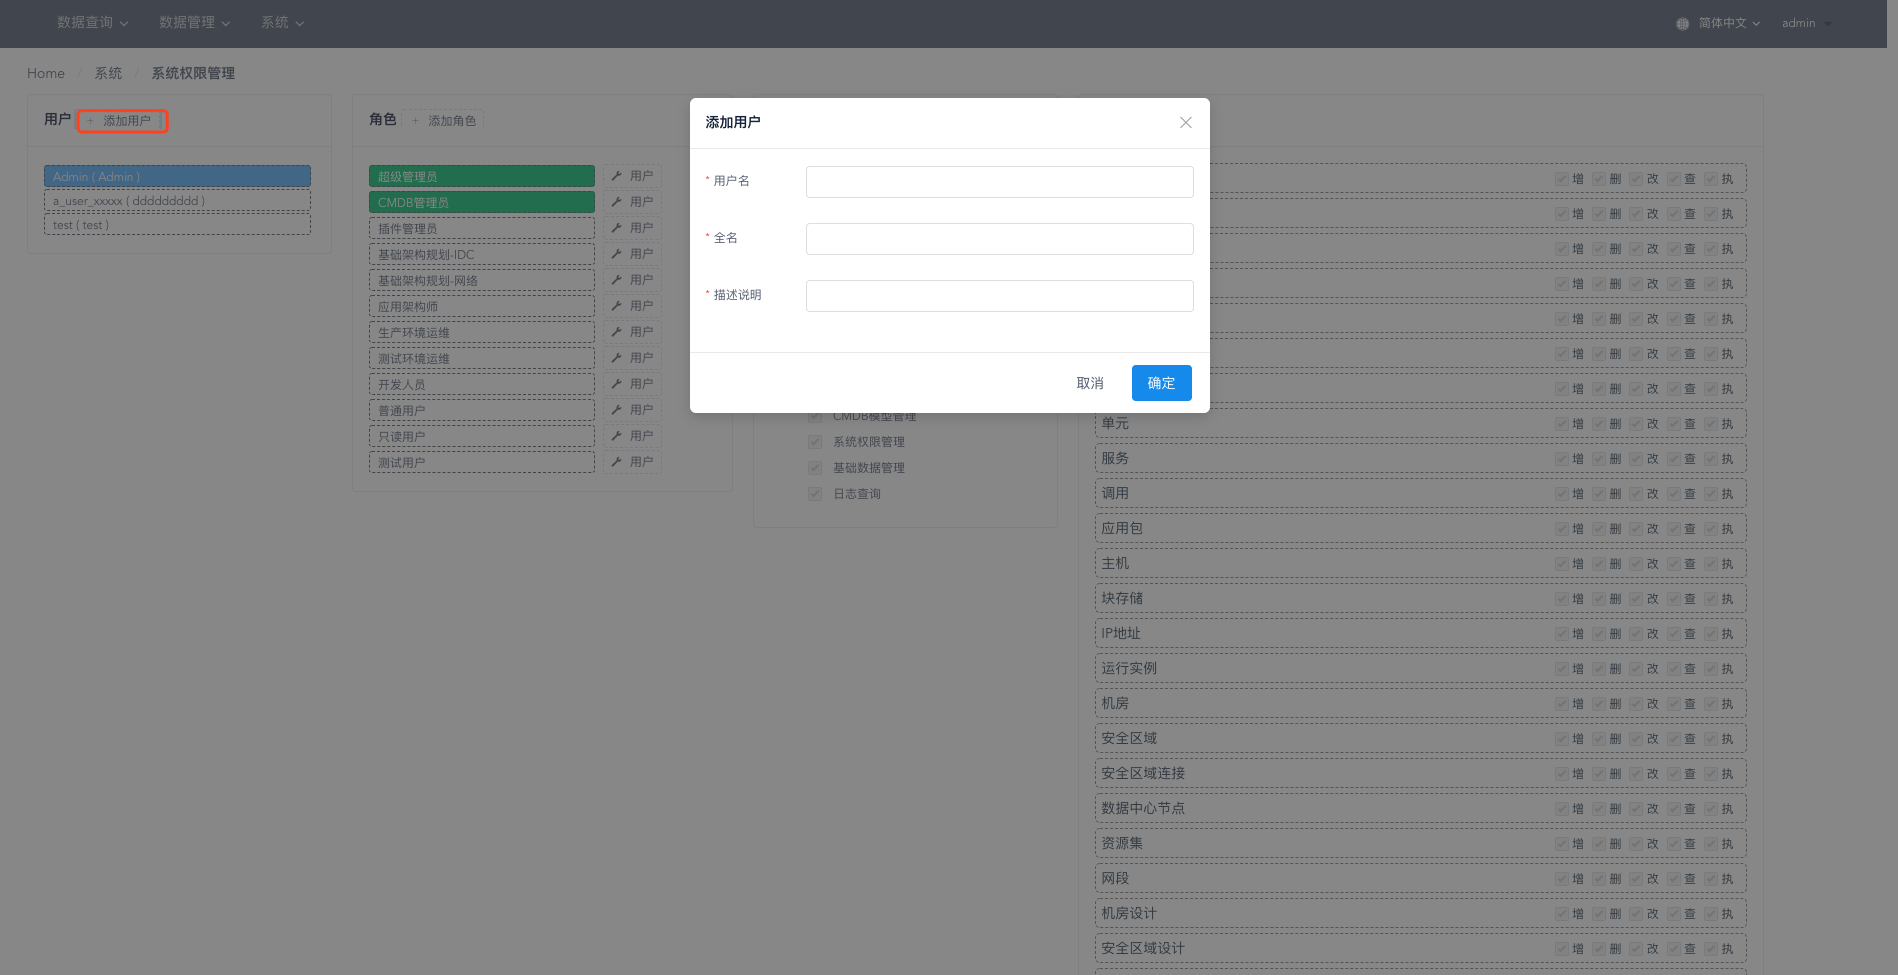Click the wrench 用户 button for 基础架构规划-网络

point(632,280)
